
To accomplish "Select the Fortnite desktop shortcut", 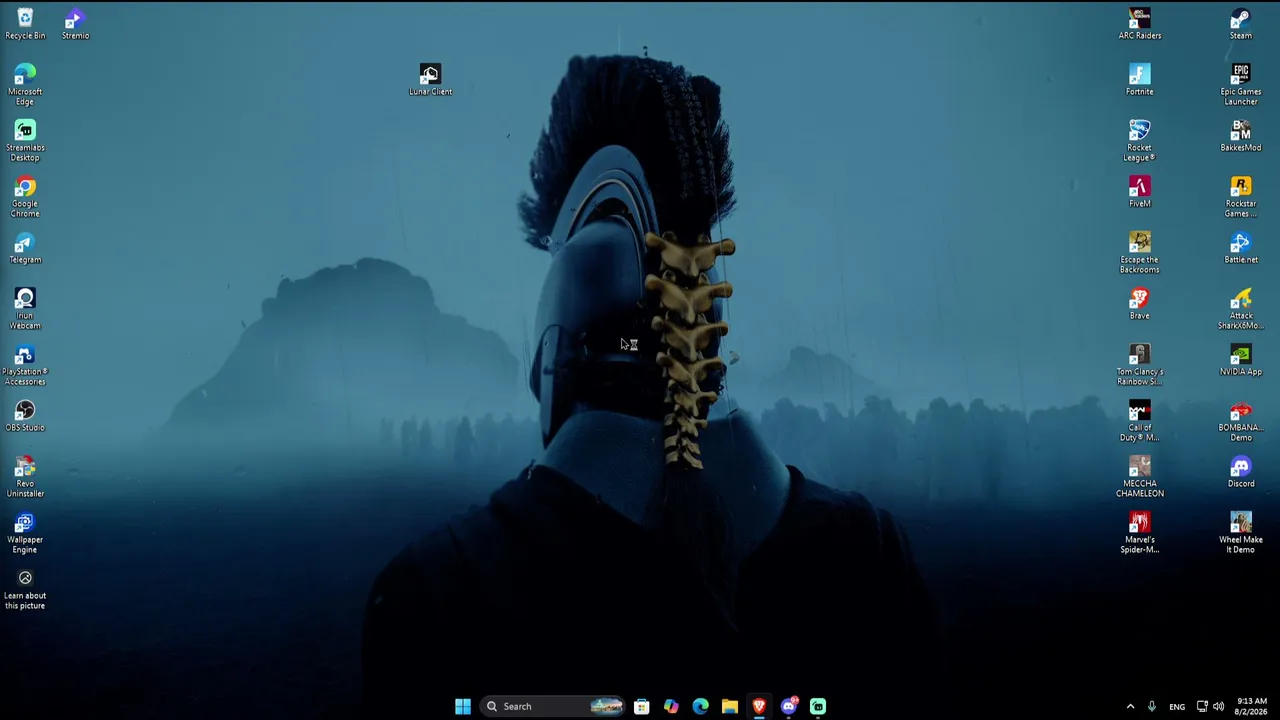I will click(x=1140, y=80).
